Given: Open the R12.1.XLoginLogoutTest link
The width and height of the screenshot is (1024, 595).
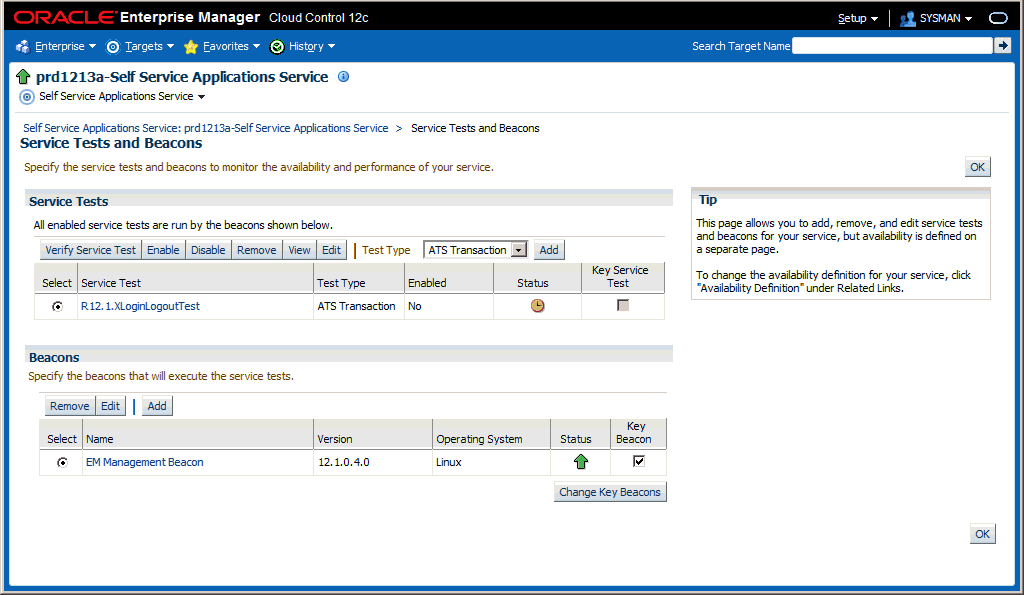Looking at the screenshot, I should 140,306.
